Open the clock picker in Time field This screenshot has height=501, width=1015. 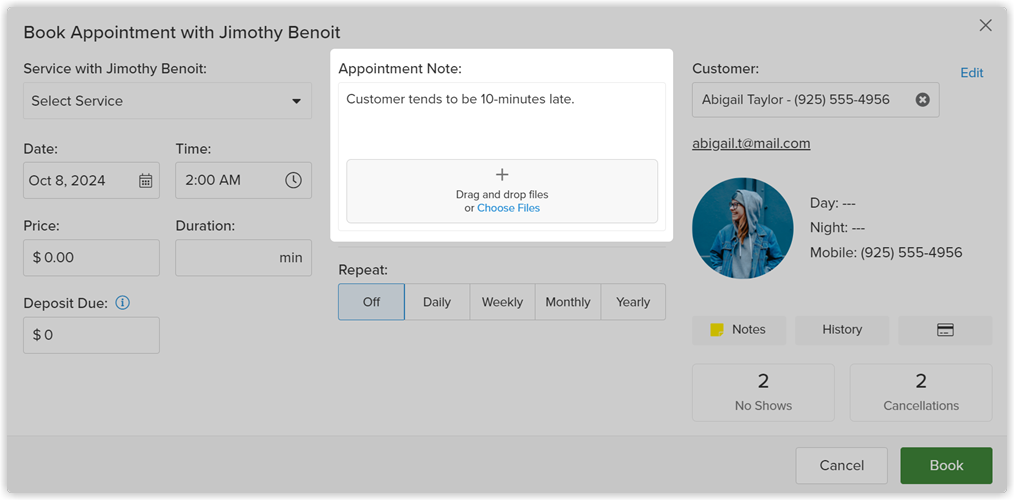293,181
